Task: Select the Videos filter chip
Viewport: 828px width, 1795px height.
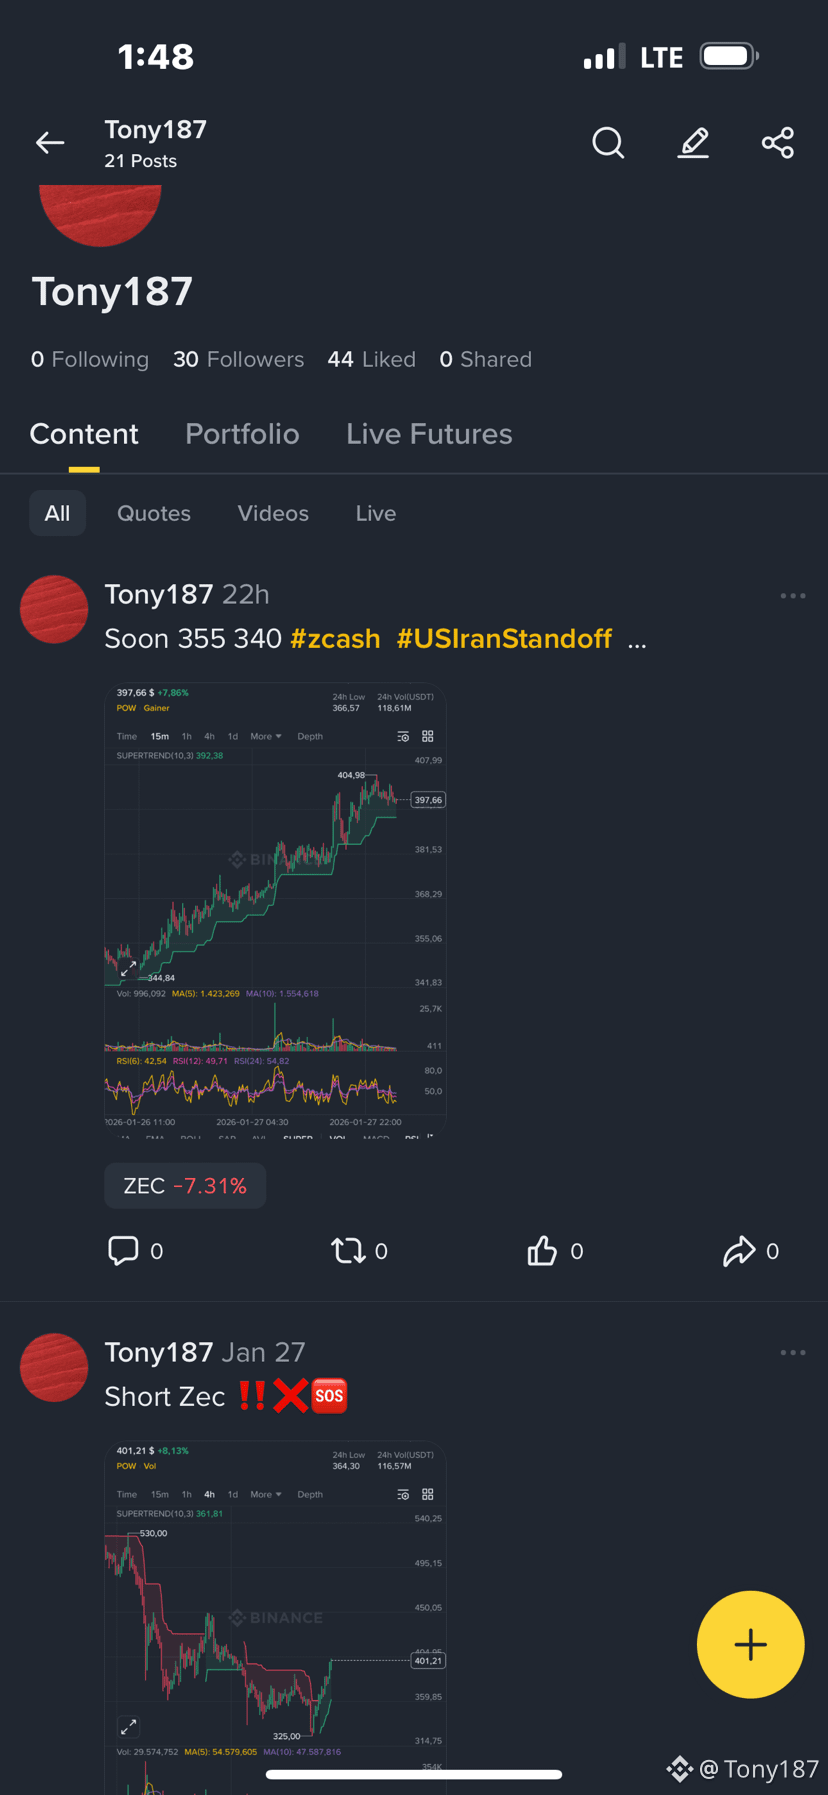Action: tap(273, 513)
